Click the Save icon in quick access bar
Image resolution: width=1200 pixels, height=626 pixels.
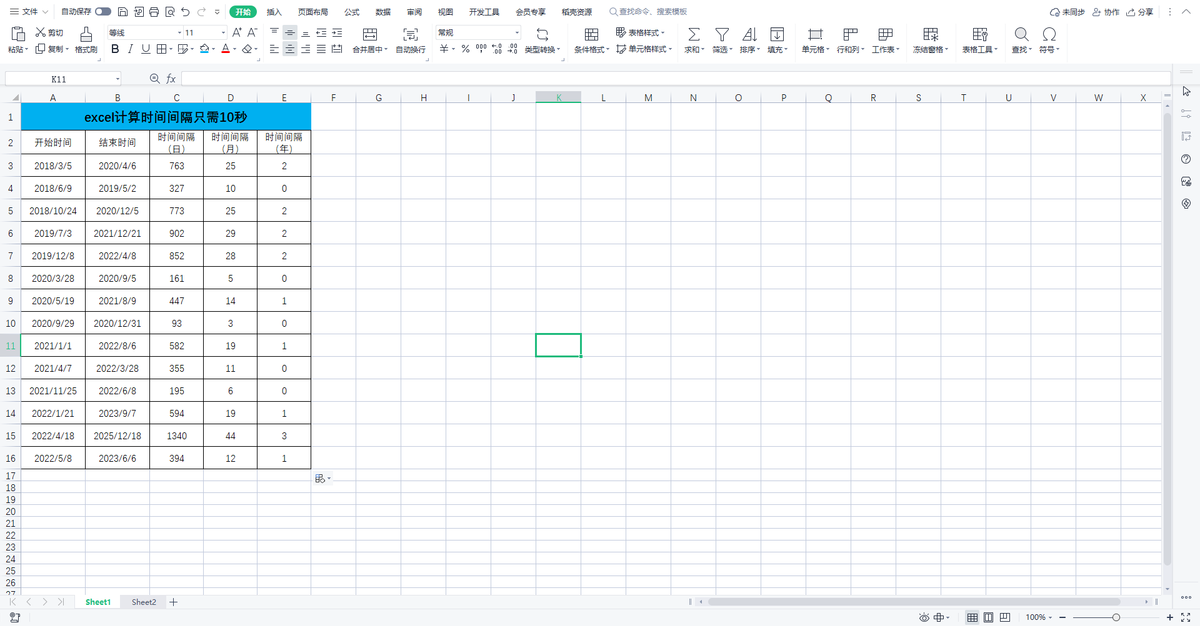click(122, 12)
